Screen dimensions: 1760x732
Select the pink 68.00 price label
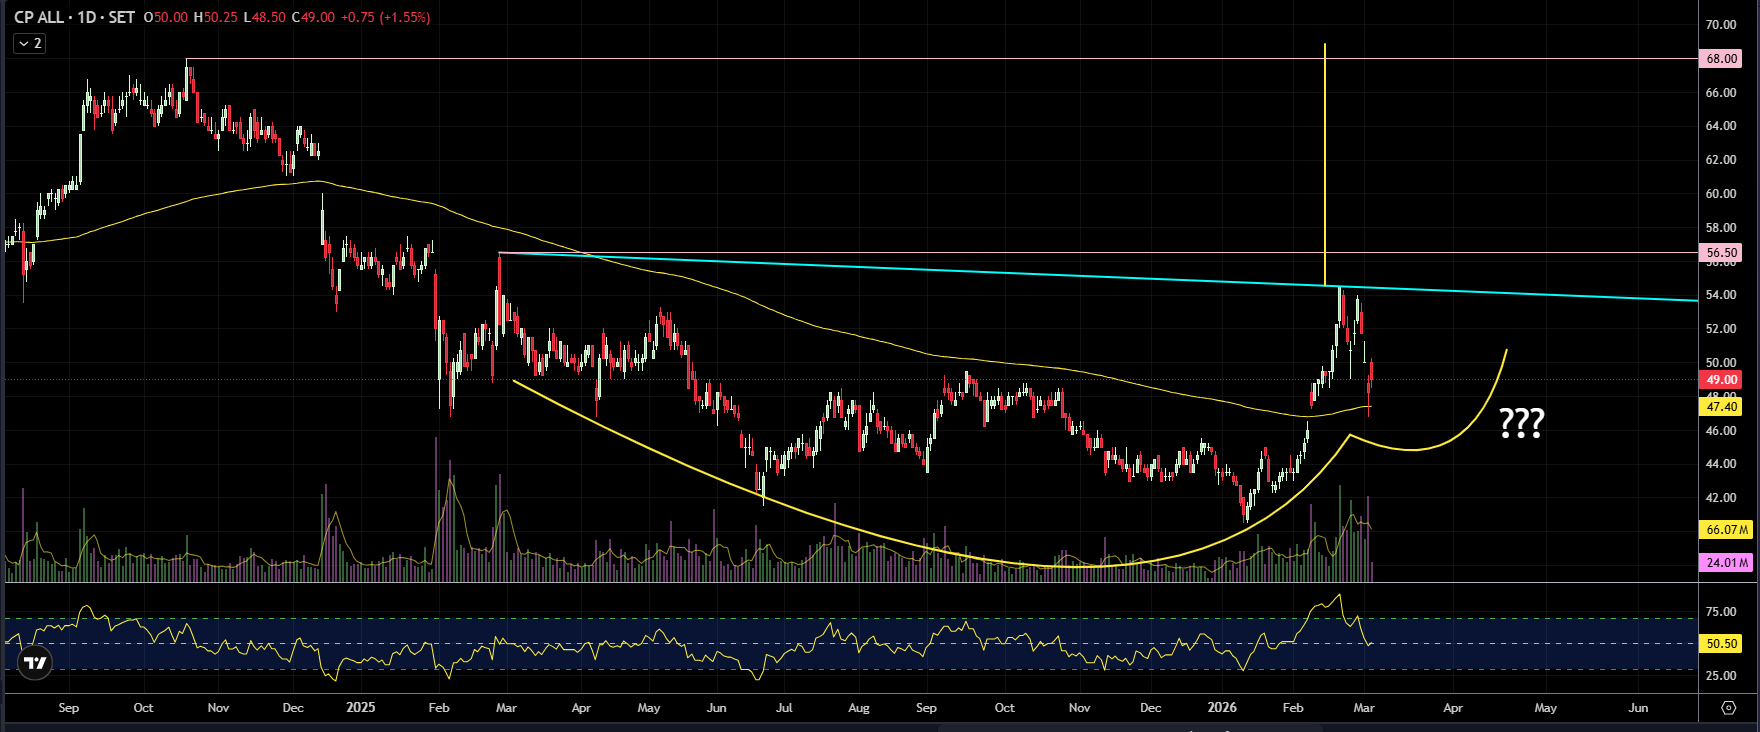click(x=1721, y=59)
